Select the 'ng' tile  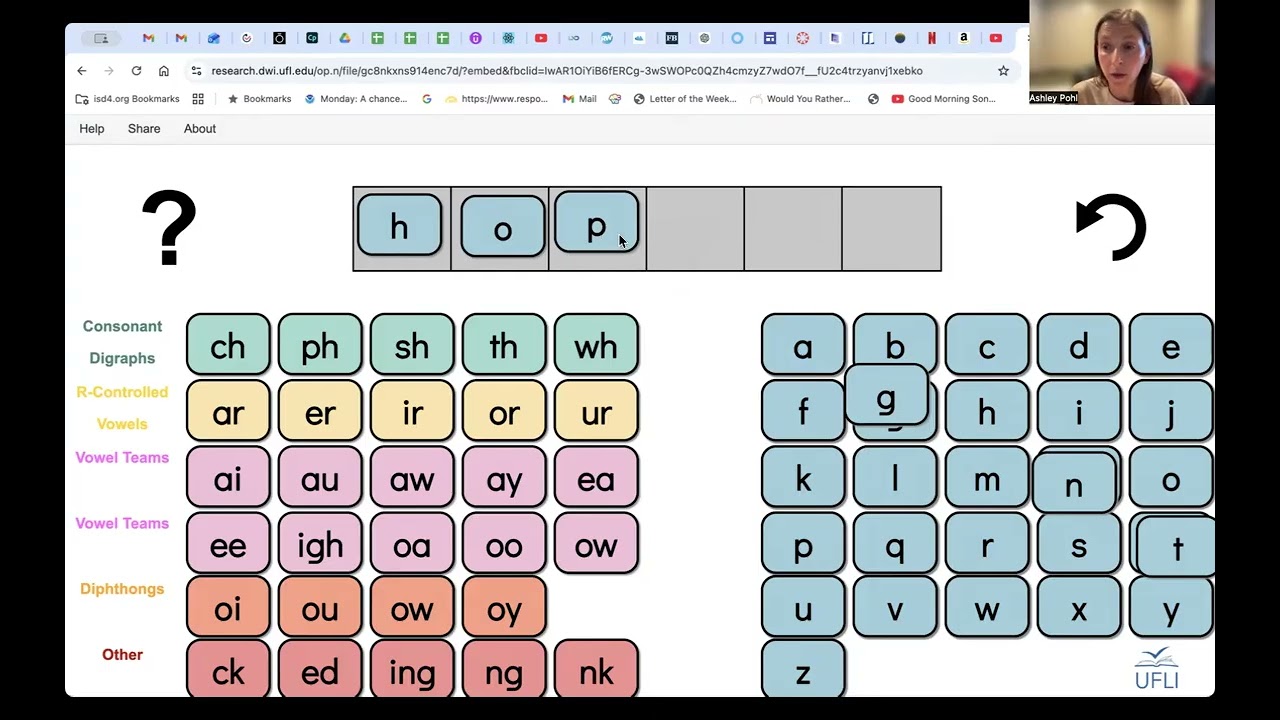click(x=504, y=670)
